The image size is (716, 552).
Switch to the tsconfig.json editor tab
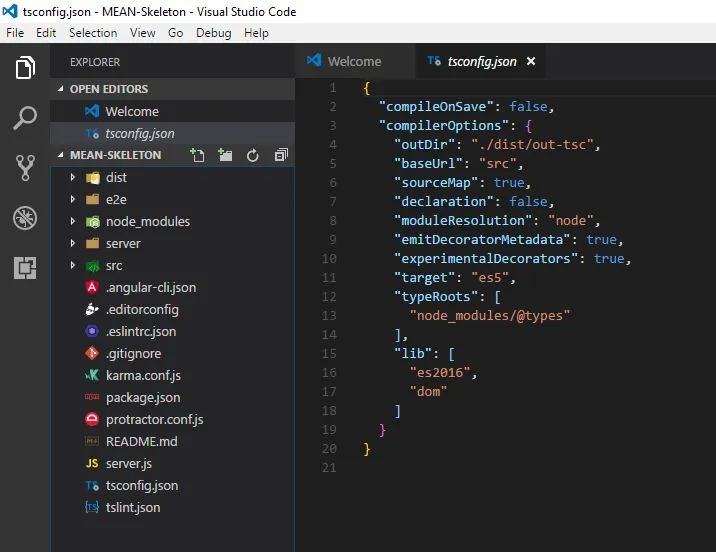(x=479, y=61)
